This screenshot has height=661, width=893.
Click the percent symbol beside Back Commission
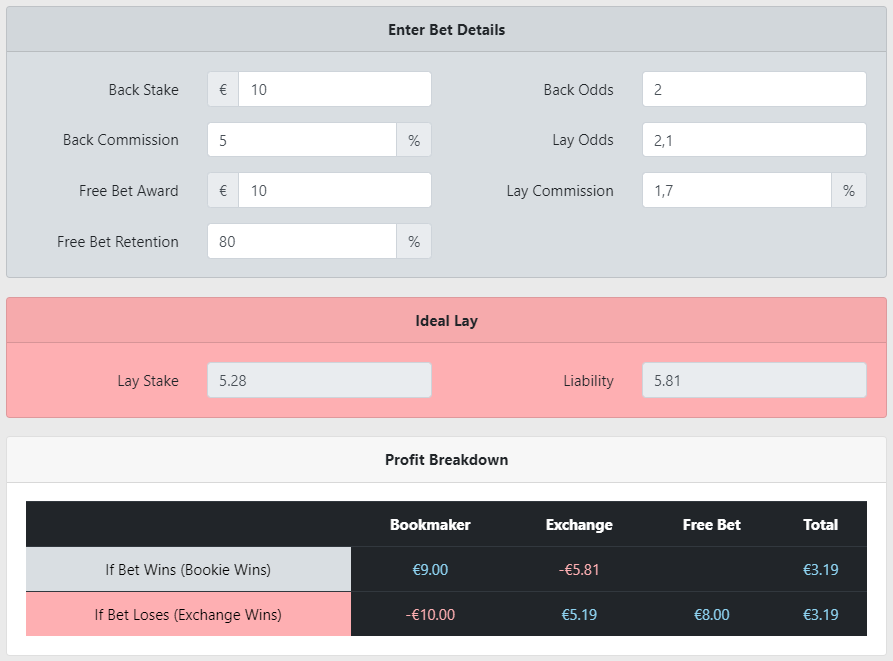tap(414, 140)
